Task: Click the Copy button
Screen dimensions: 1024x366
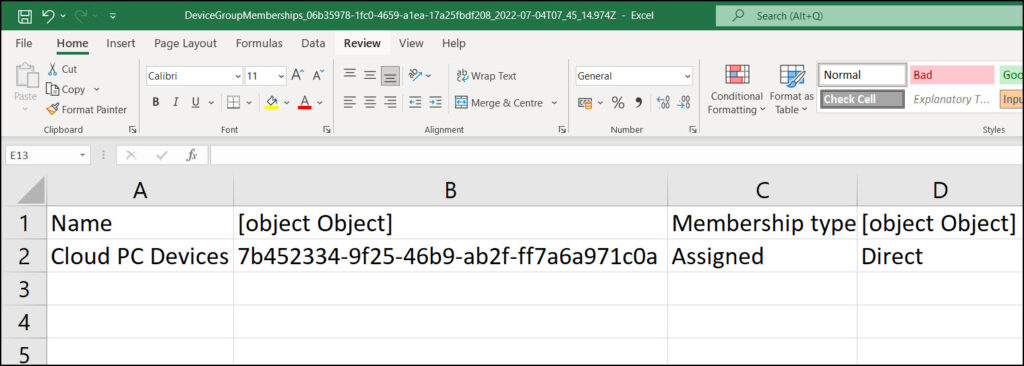Action: coord(66,90)
